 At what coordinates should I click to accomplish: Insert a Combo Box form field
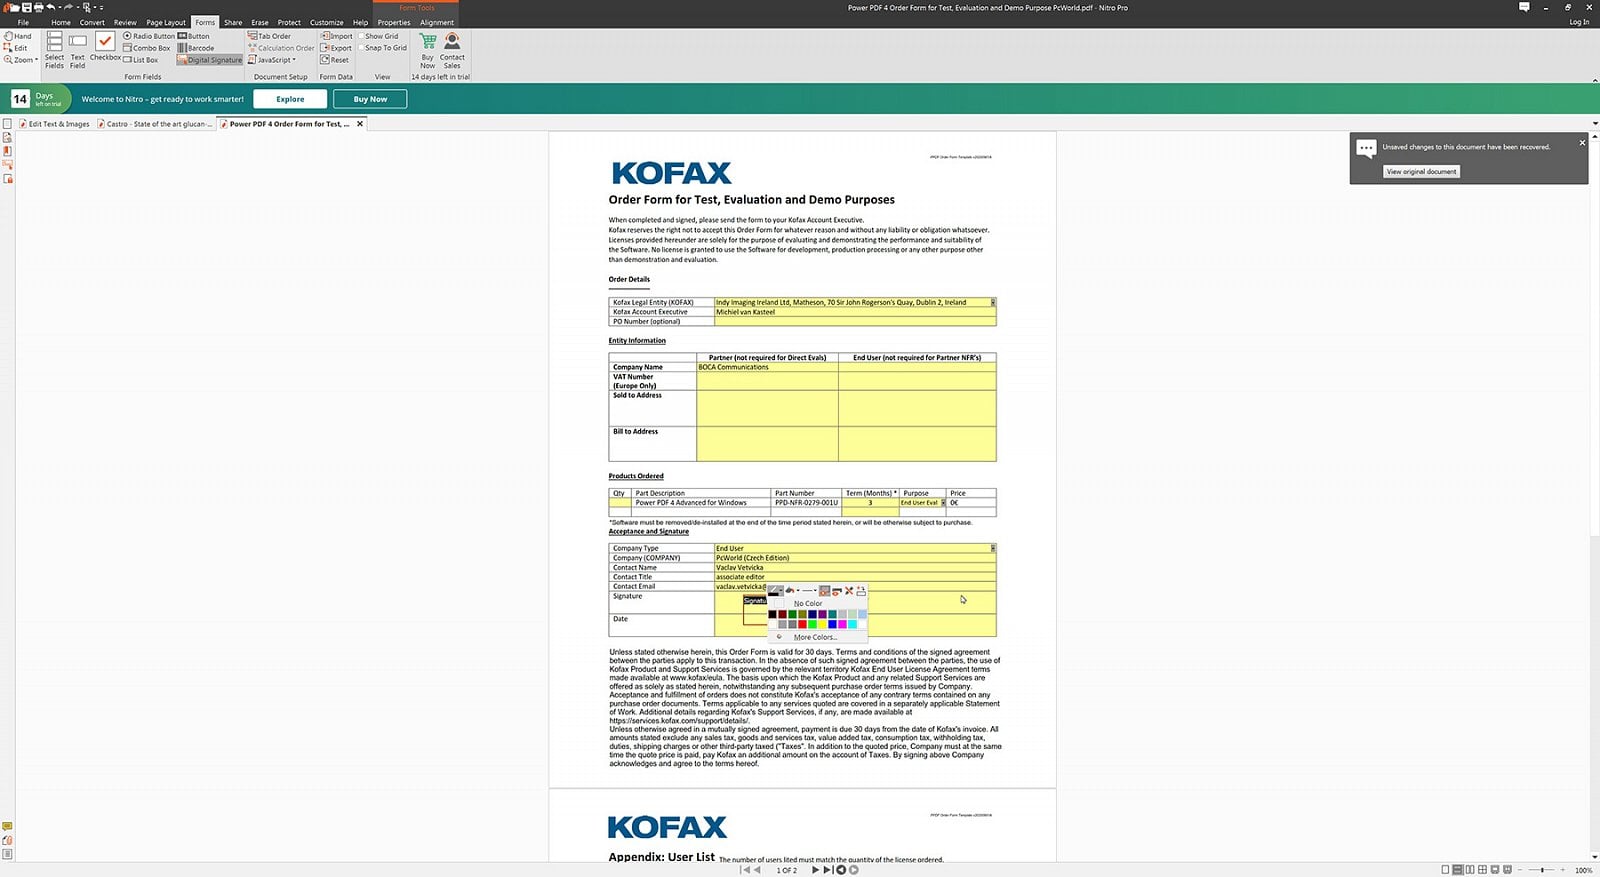point(147,48)
